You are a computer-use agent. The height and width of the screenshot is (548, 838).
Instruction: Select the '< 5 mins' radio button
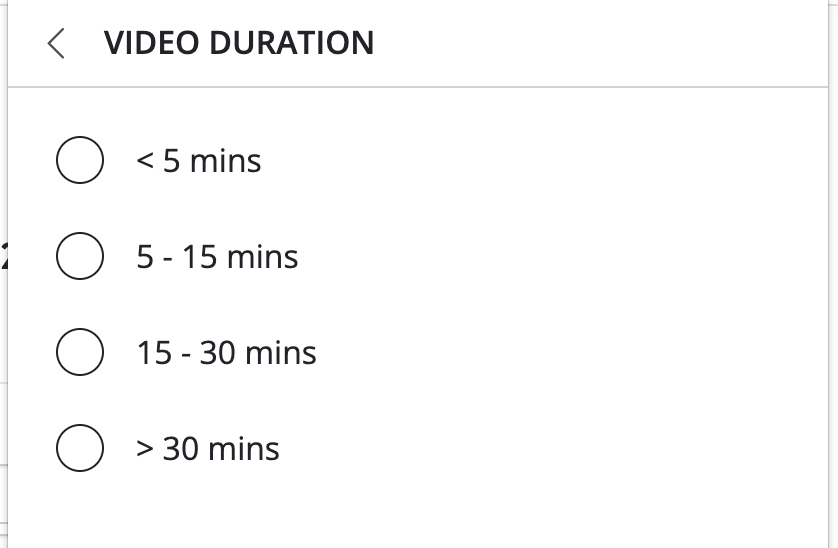click(x=80, y=161)
